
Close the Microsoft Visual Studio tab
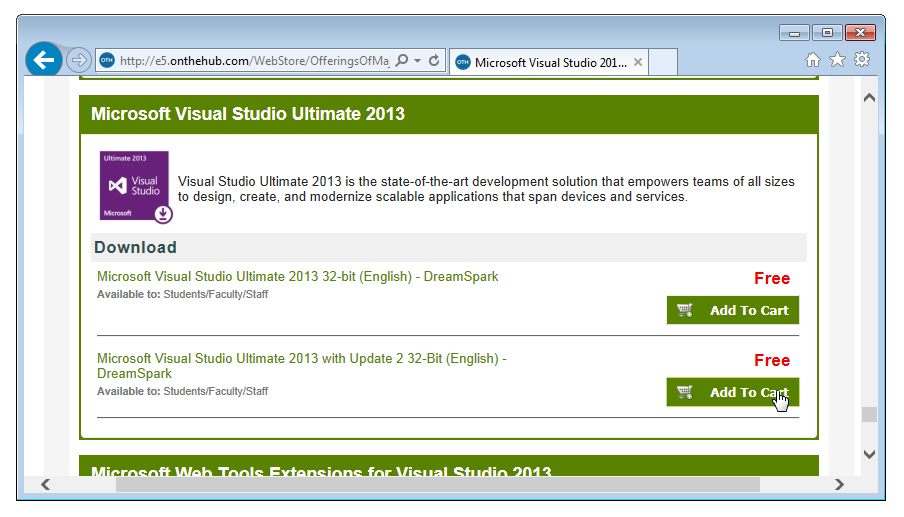[638, 62]
